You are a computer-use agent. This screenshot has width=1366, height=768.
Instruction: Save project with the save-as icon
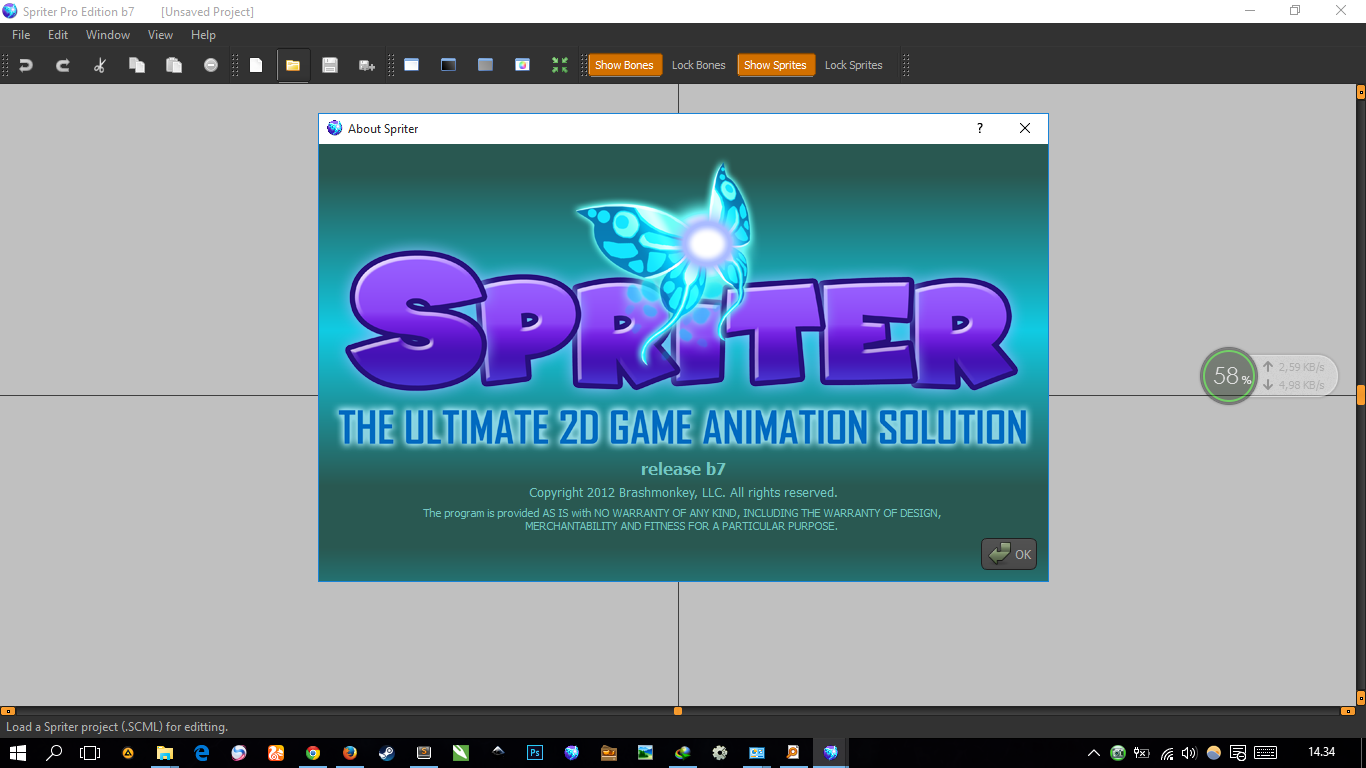pos(367,65)
